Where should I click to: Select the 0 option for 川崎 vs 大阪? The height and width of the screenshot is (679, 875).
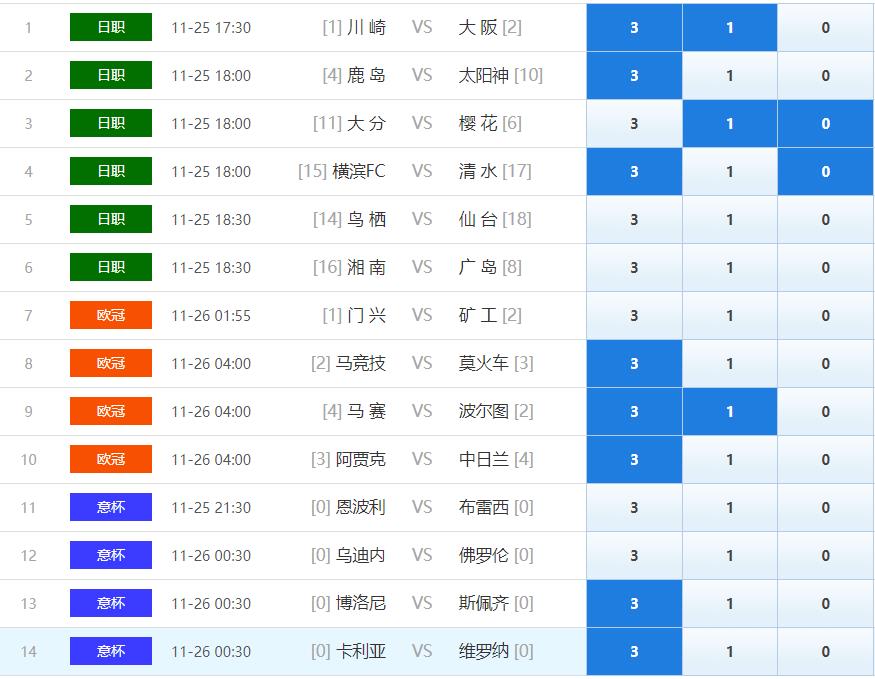[825, 28]
